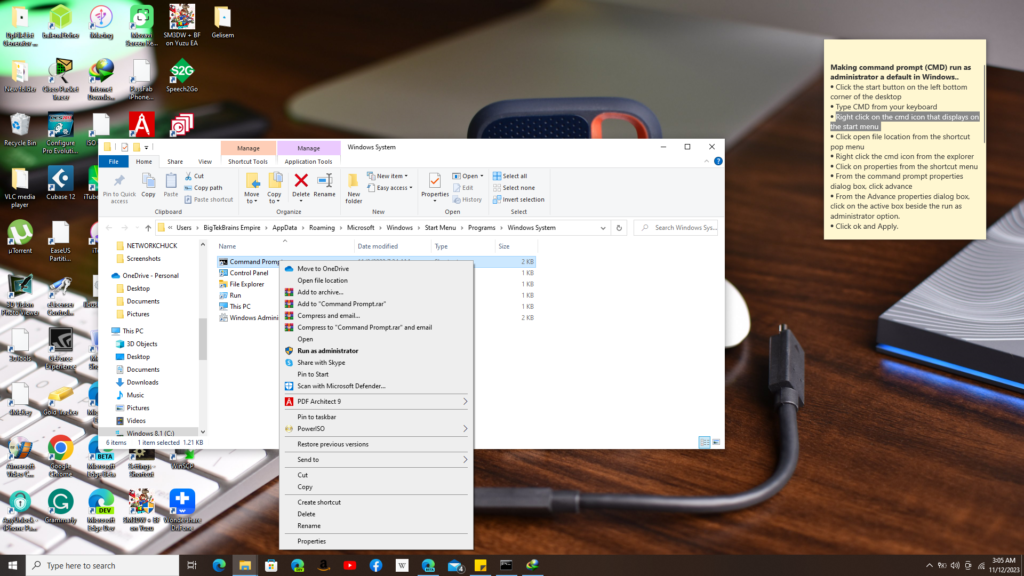Click the navigation pane scroll-down arrow
1024x576 pixels.
pyautogui.click(x=202, y=432)
